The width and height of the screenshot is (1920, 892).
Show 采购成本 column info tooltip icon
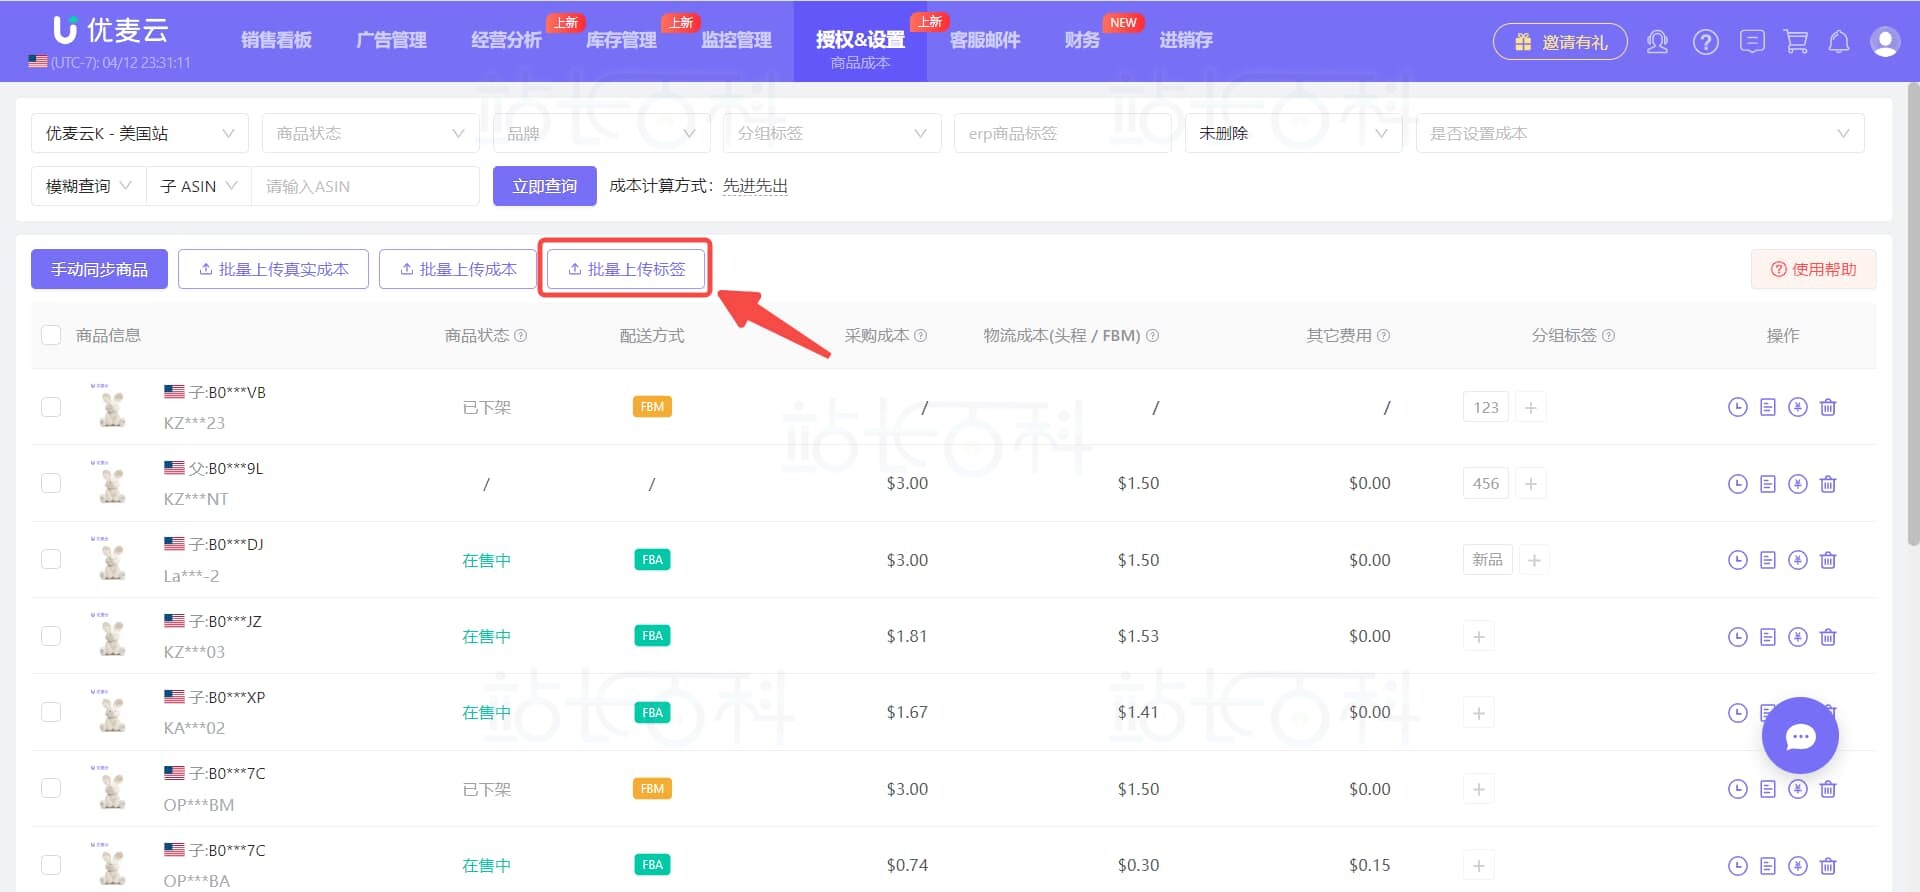pyautogui.click(x=921, y=336)
